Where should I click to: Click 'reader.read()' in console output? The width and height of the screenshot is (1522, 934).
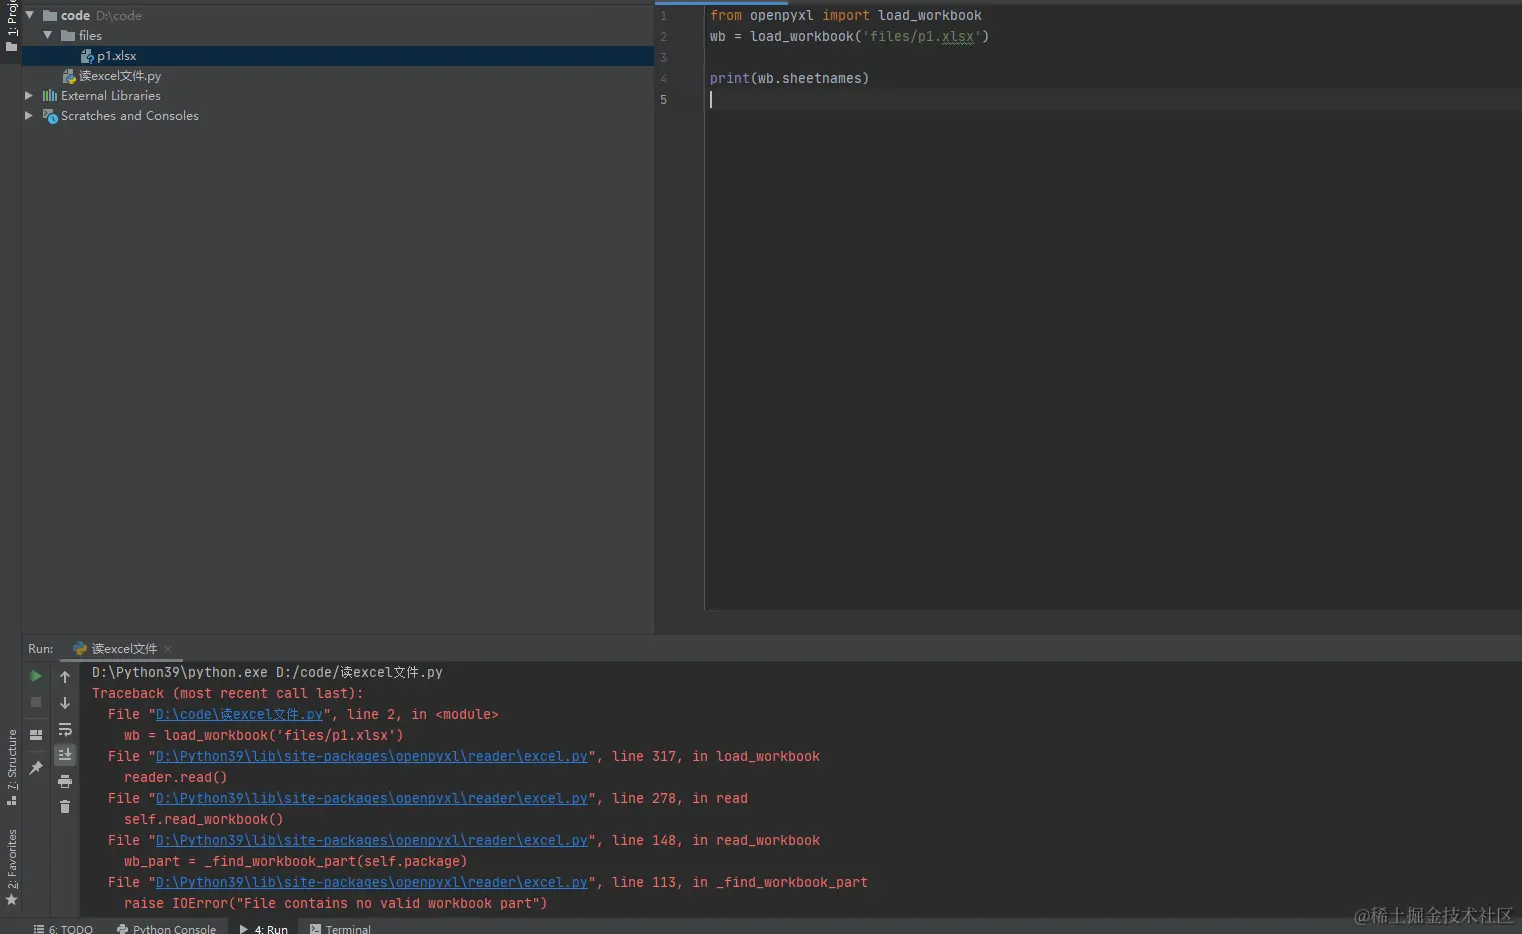[x=176, y=777]
